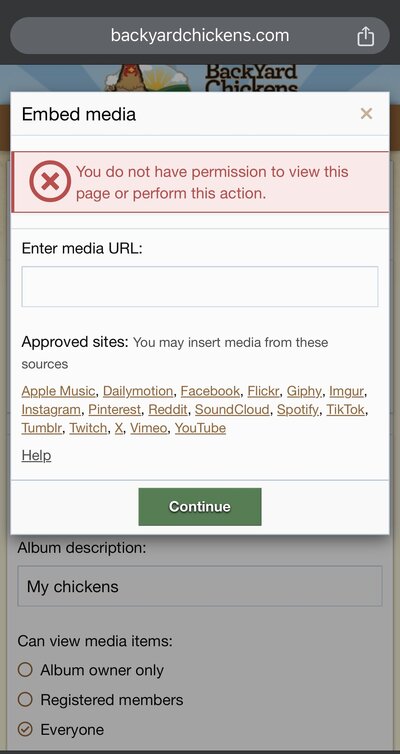This screenshot has height=754, width=400.
Task: Open the Flickr link
Action: 263,391
